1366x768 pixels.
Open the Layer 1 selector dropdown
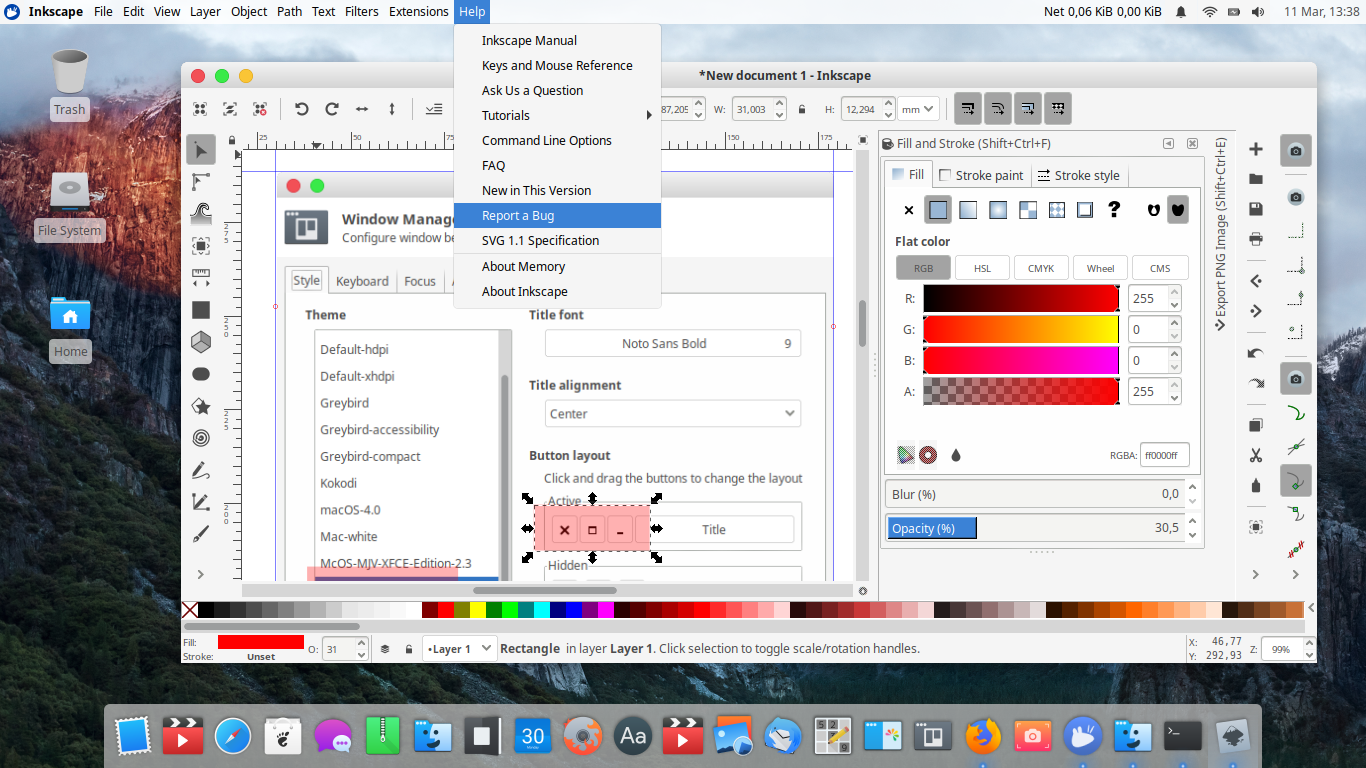pos(458,648)
